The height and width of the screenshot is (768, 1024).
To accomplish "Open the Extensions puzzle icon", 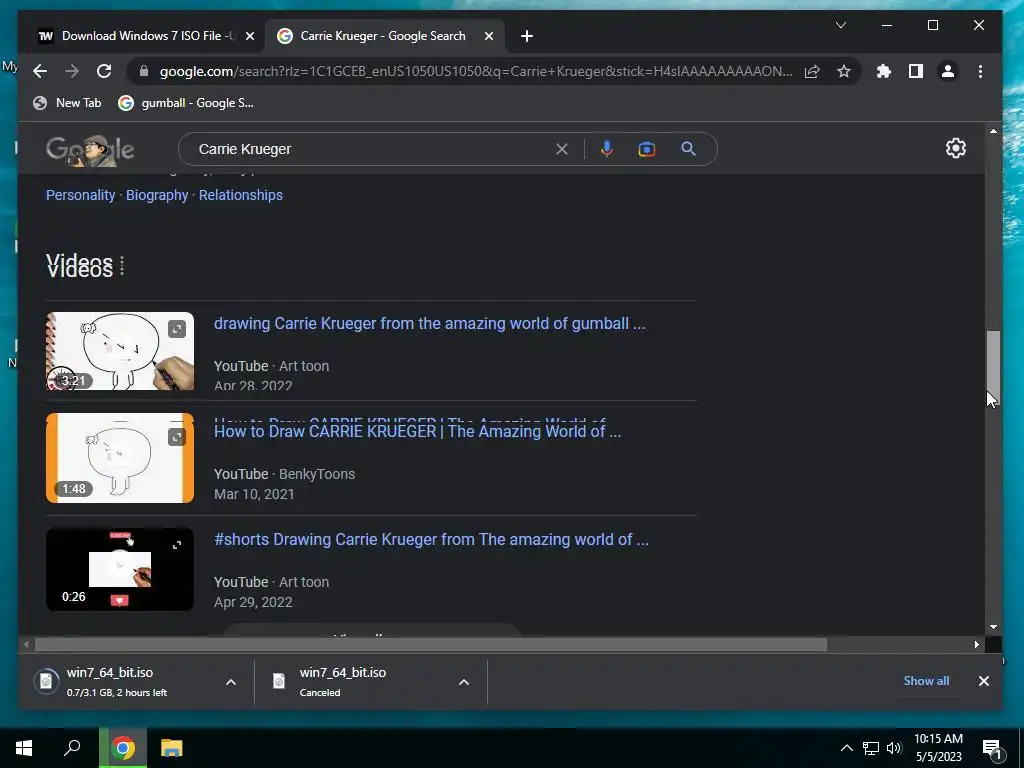I will pyautogui.click(x=884, y=71).
